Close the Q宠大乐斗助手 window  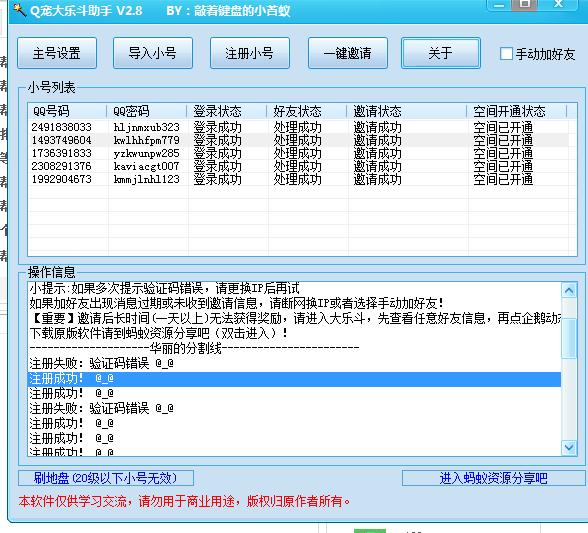[x=558, y=5]
